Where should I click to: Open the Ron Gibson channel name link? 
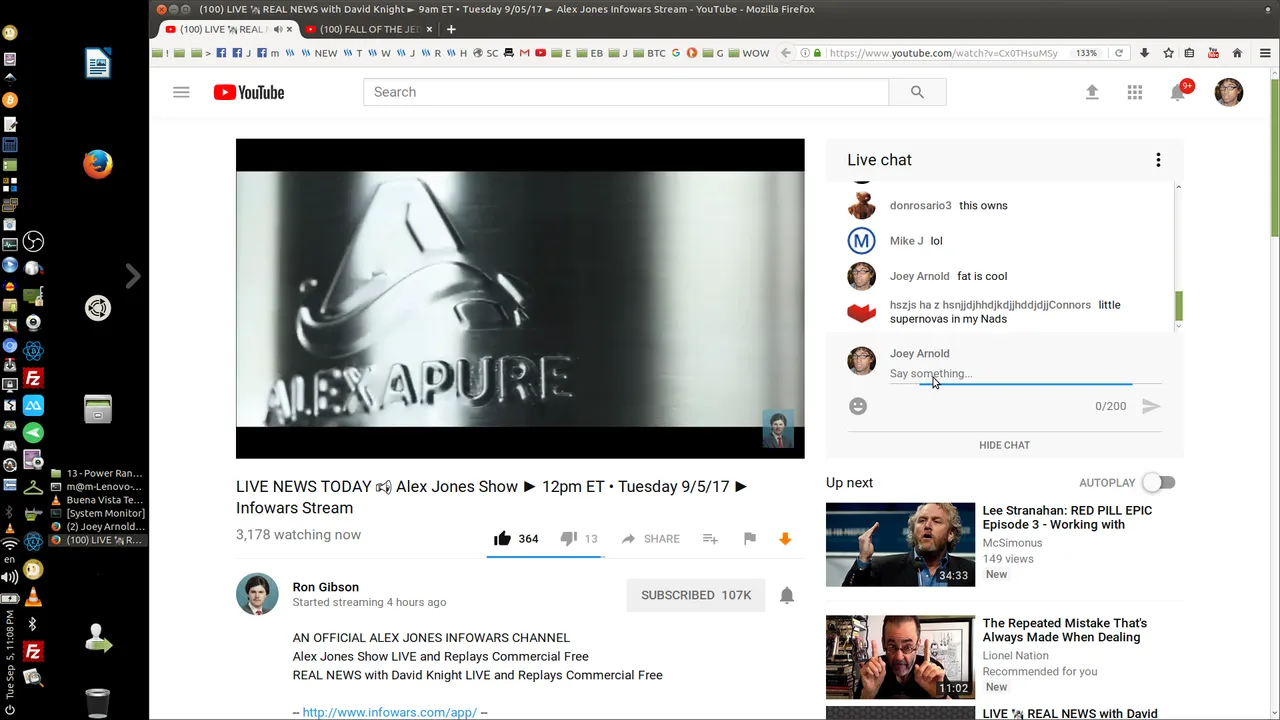coord(326,587)
